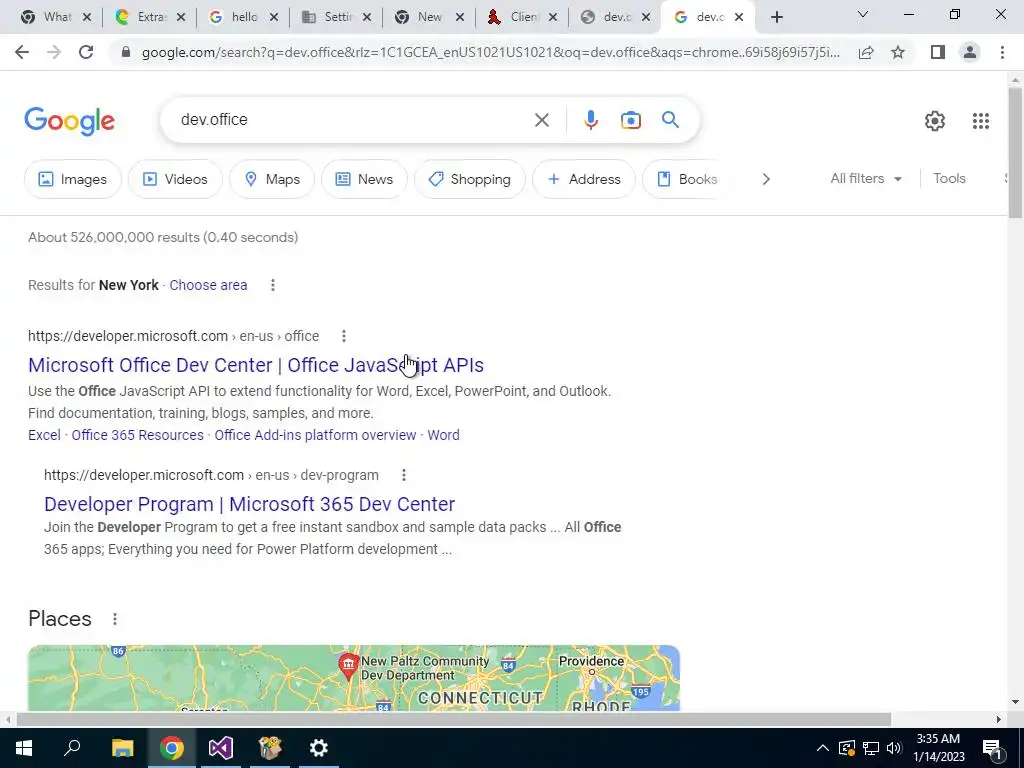Open Office Add-ins platform overview link
This screenshot has height=768, width=1024.
(315, 435)
